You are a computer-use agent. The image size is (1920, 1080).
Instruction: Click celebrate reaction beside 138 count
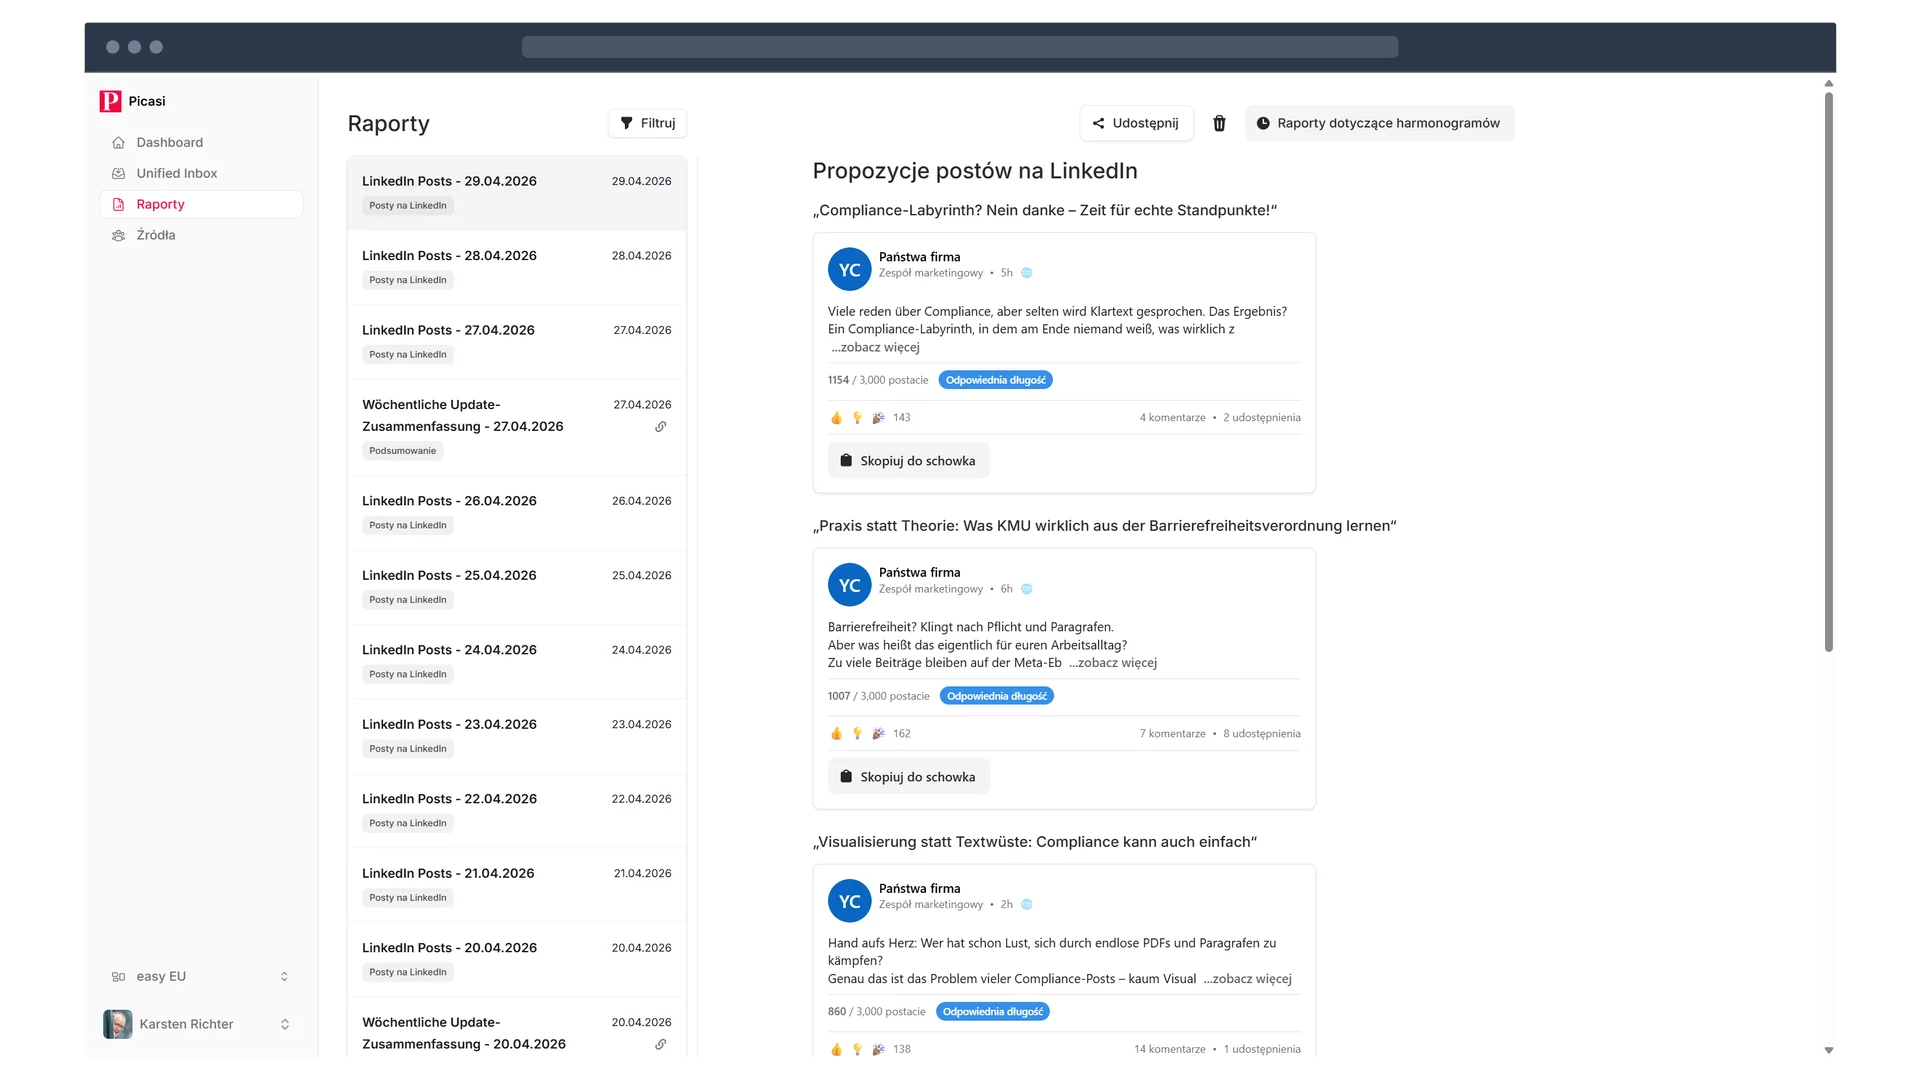[x=878, y=1050]
